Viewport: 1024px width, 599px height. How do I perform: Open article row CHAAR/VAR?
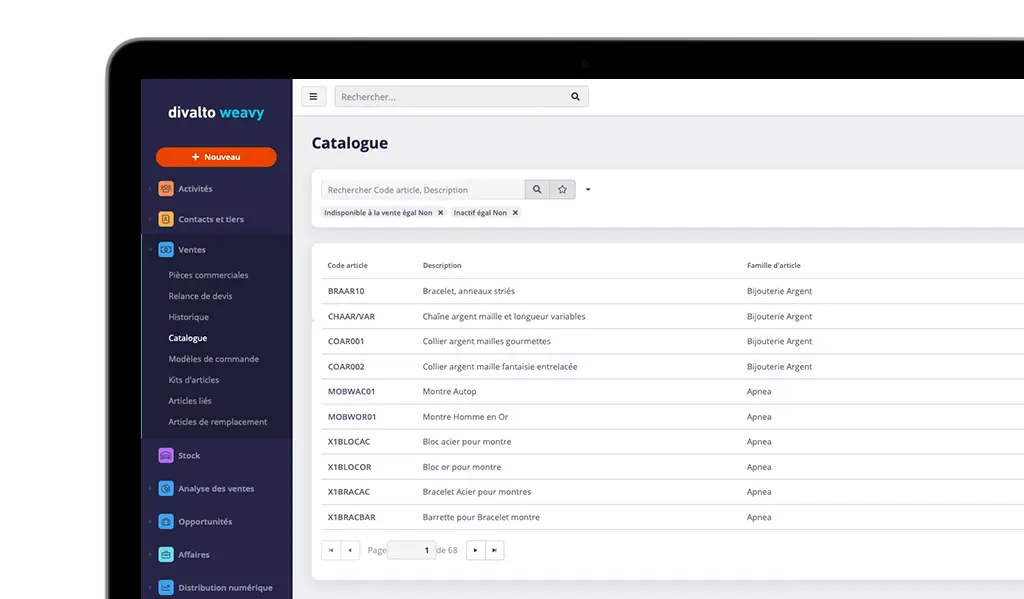tap(673, 316)
